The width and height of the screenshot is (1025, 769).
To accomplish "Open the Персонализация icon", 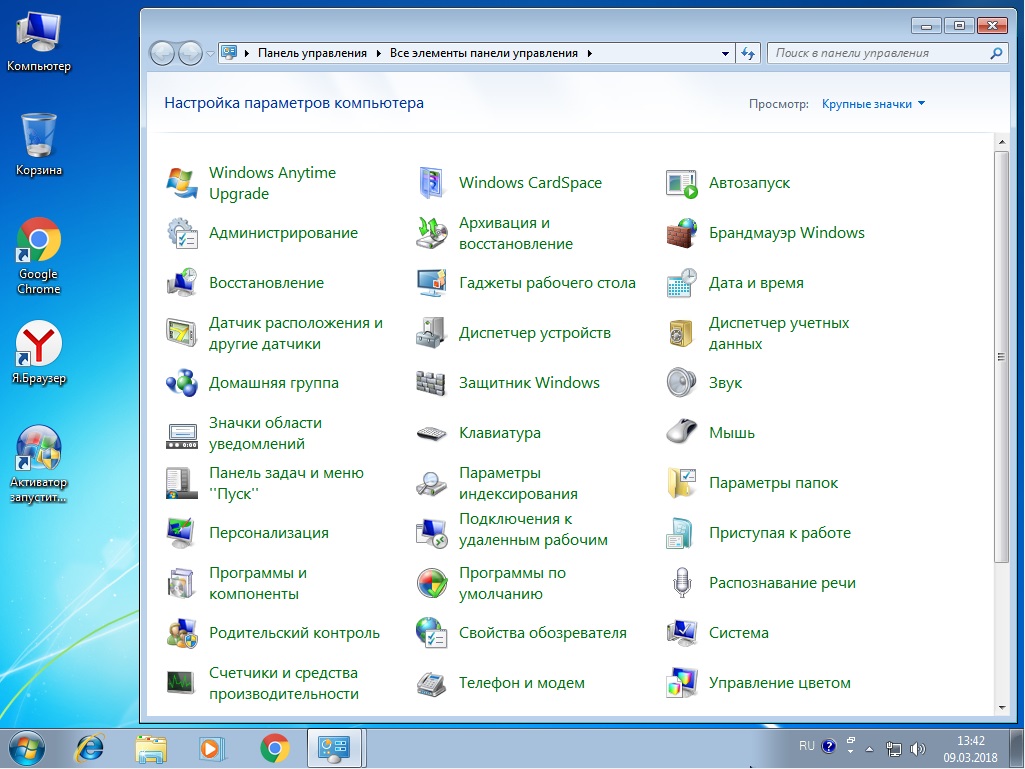I will [x=181, y=533].
